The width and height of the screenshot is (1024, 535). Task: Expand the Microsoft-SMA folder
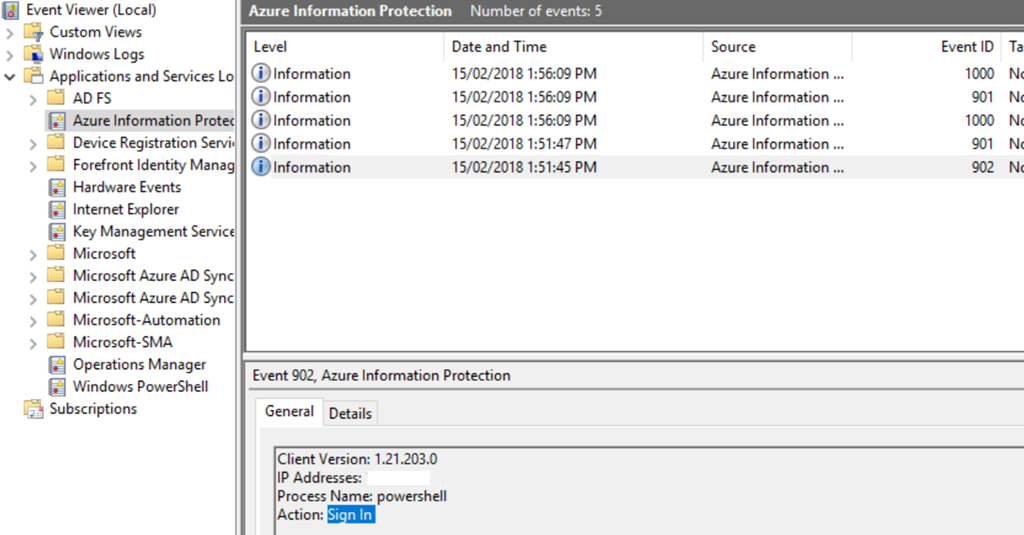33,342
